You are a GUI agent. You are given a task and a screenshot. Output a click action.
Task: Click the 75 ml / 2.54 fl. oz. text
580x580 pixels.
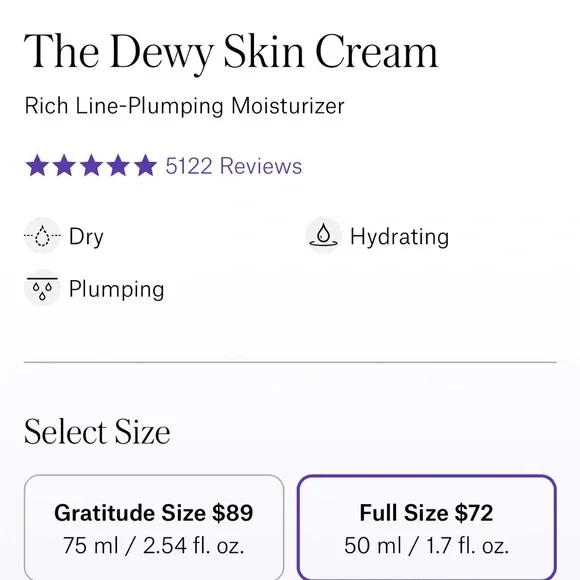[154, 546]
